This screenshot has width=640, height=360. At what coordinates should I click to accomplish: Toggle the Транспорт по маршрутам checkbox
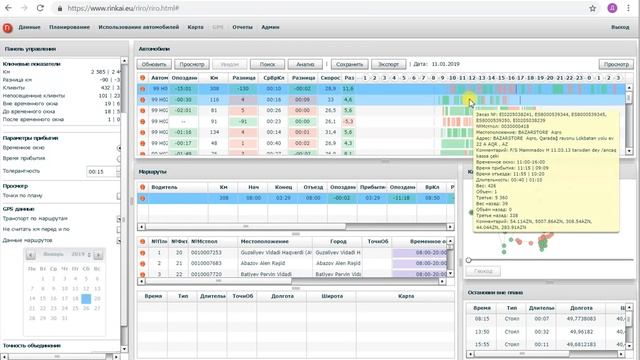[x=119, y=219]
